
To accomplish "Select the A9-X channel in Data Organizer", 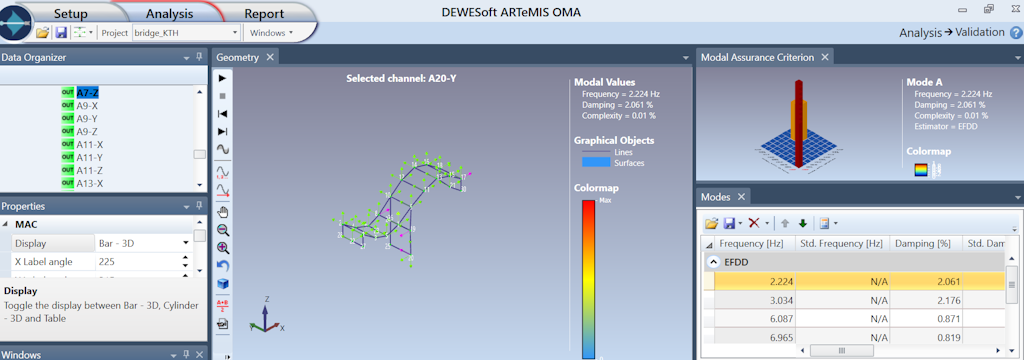I will pyautogui.click(x=88, y=105).
